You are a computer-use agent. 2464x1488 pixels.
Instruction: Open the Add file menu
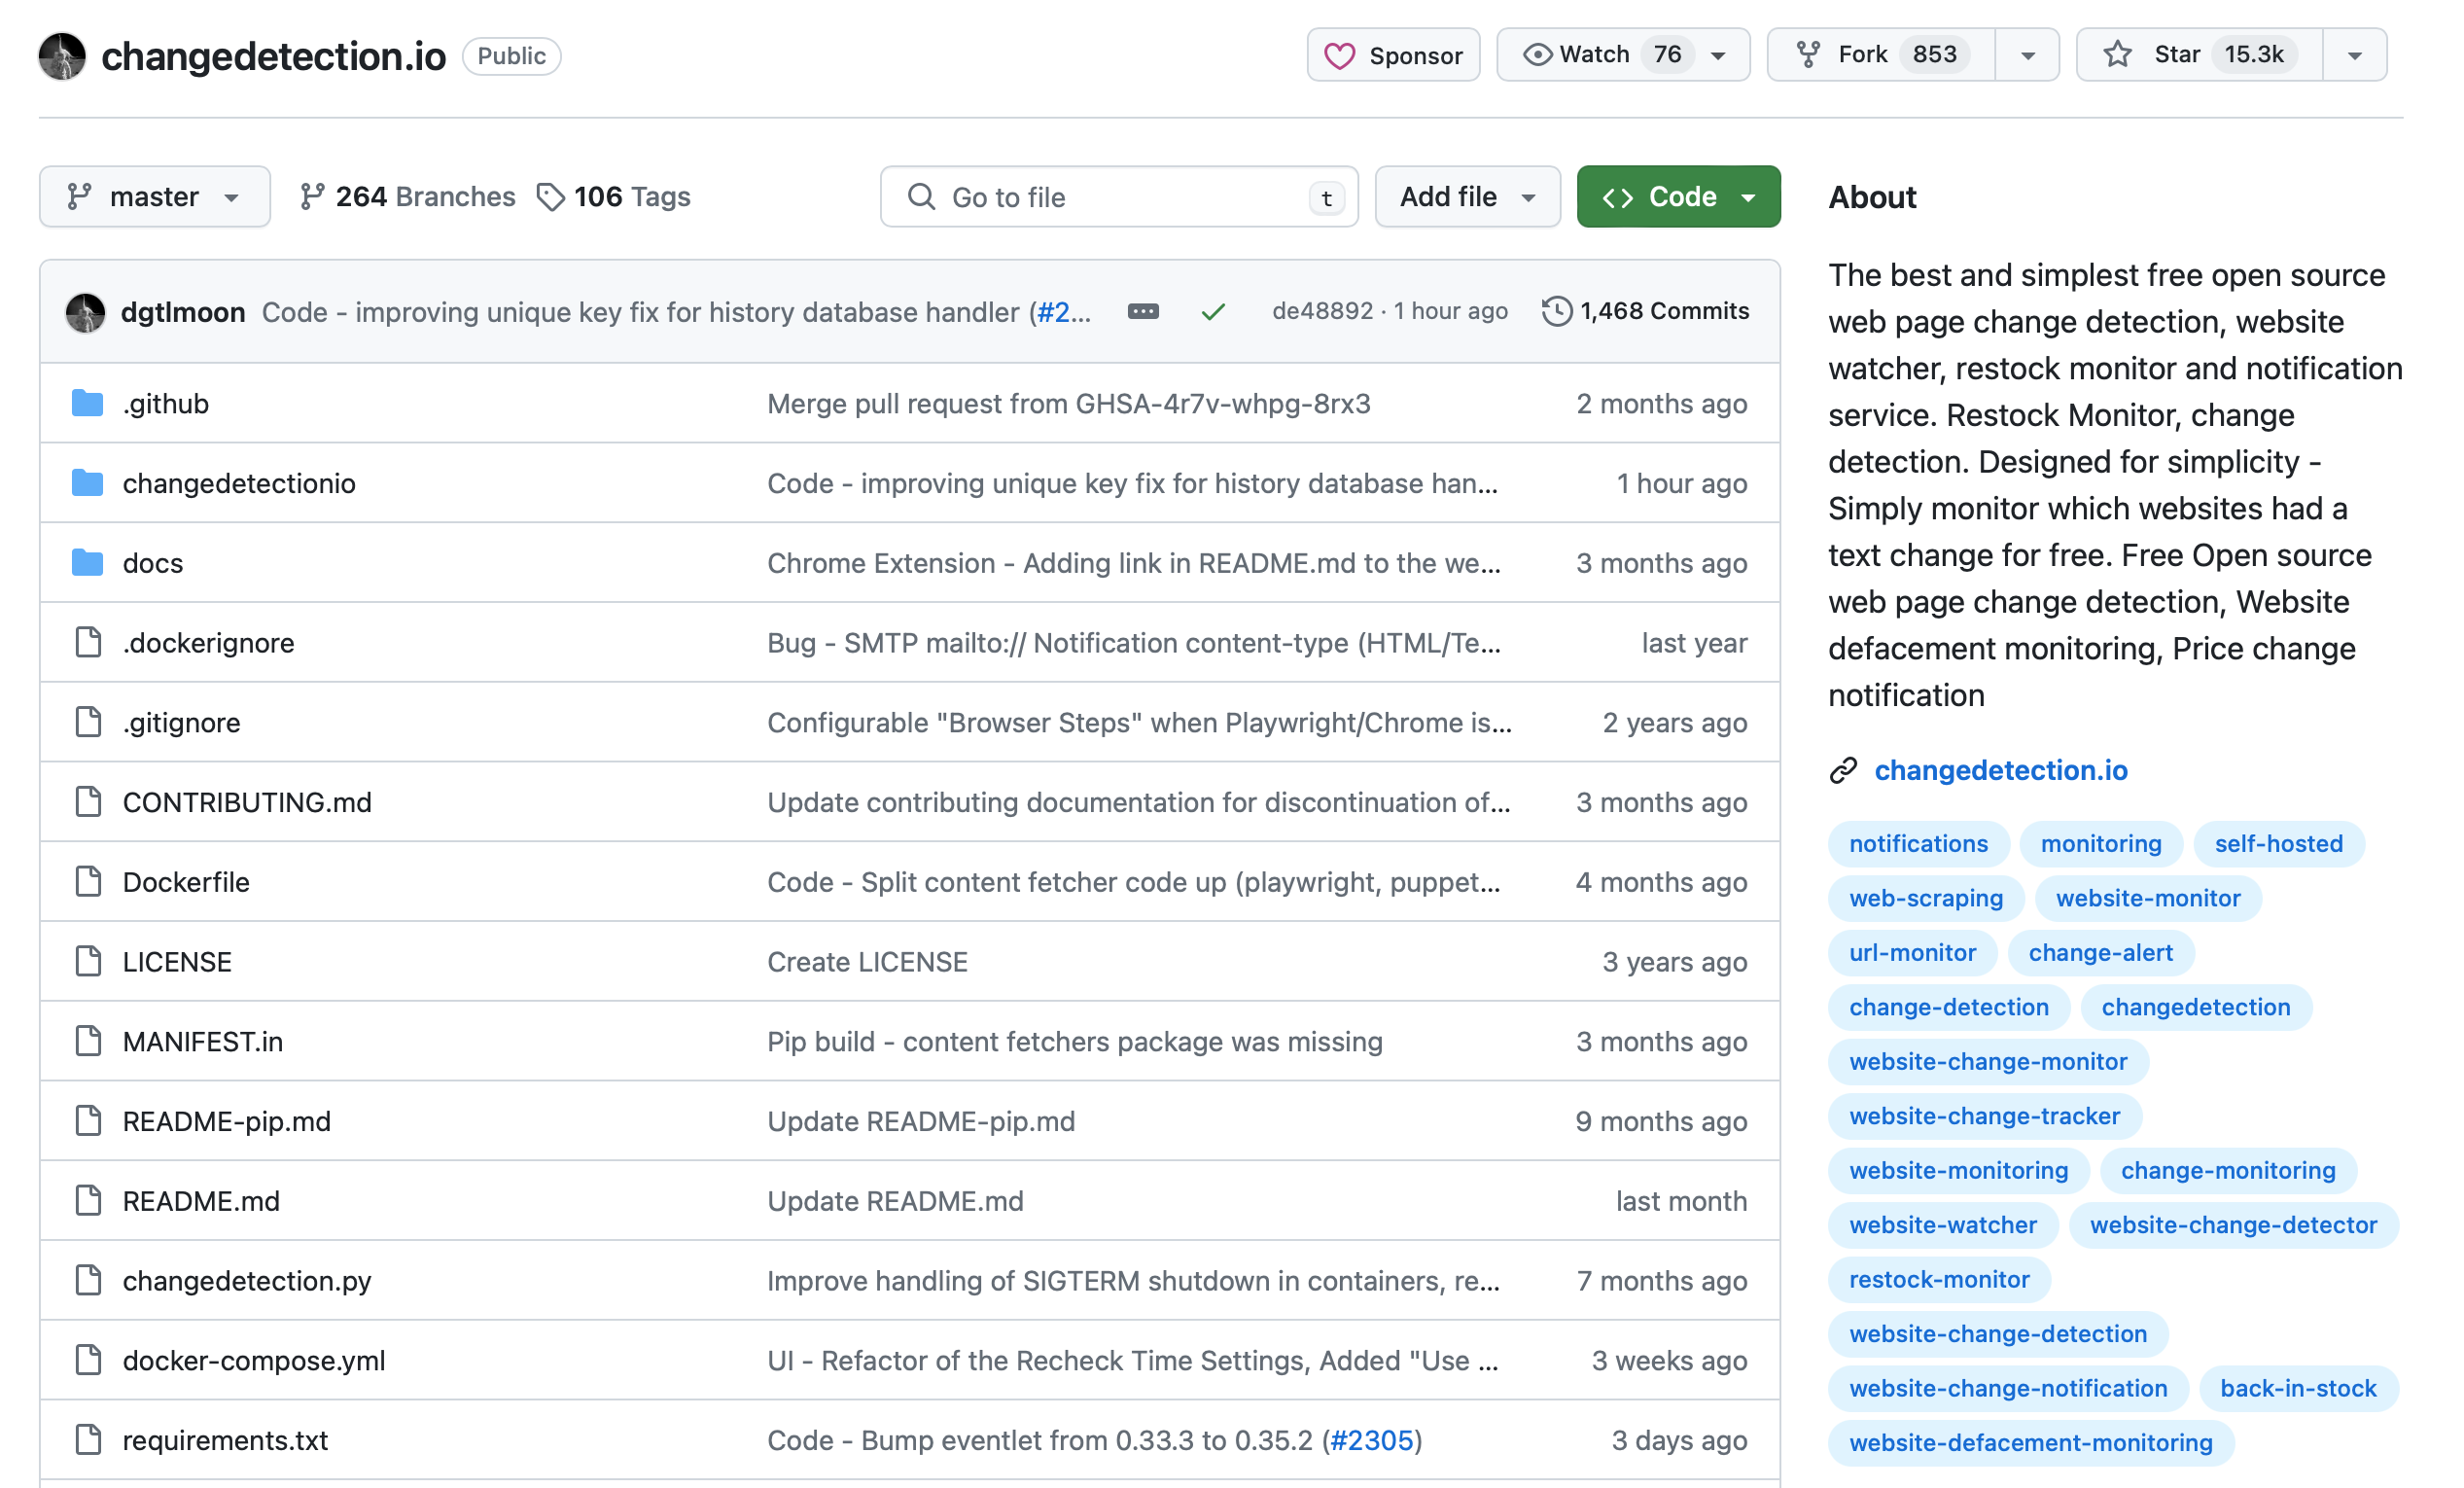(1466, 195)
